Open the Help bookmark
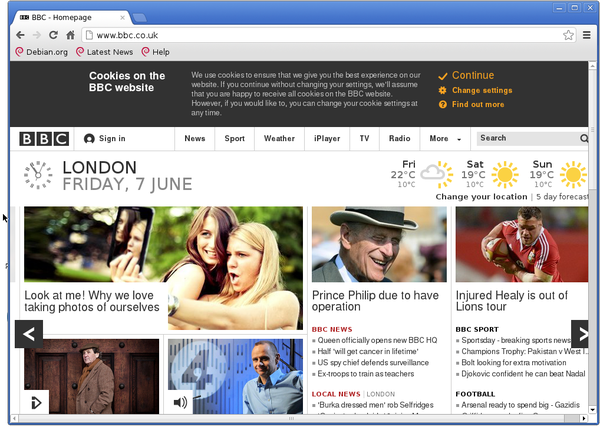This screenshot has height=427, width=600. click(x=155, y=52)
